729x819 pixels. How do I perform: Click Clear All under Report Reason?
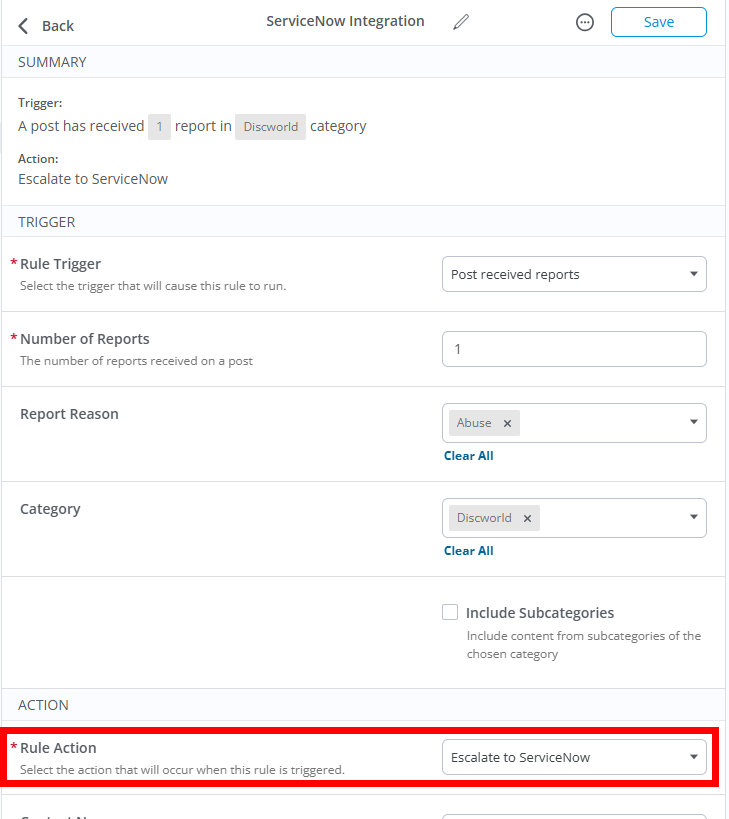[468, 456]
